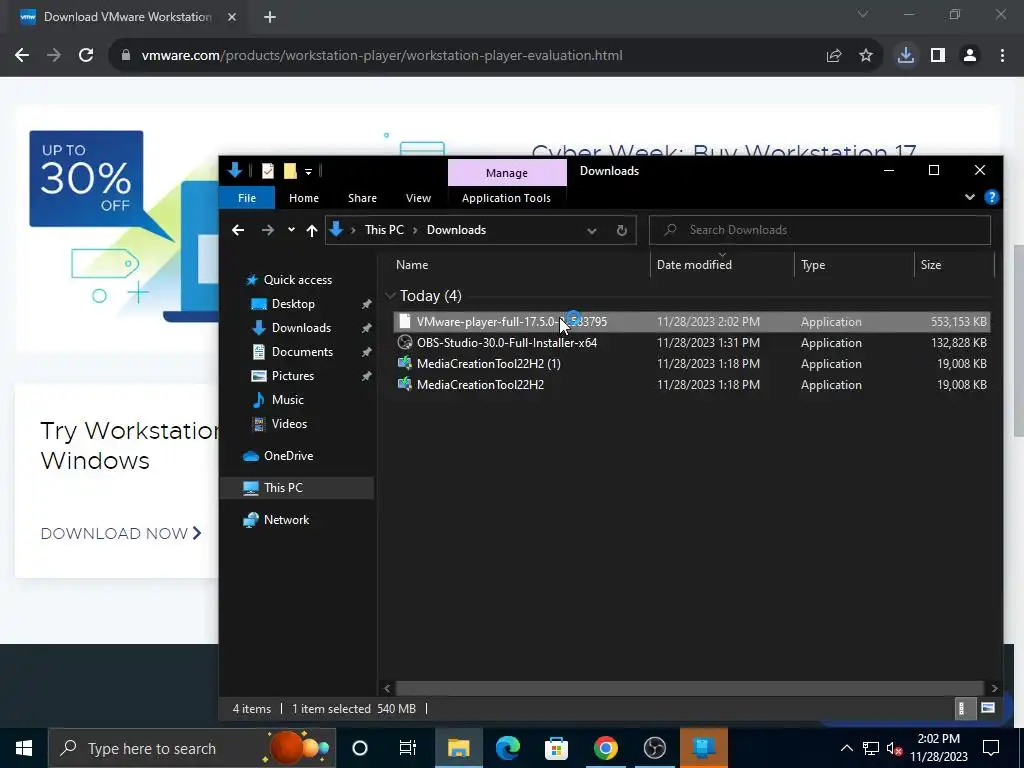Open the File tab in Explorer
Viewport: 1024px width, 768px height.
(x=247, y=198)
